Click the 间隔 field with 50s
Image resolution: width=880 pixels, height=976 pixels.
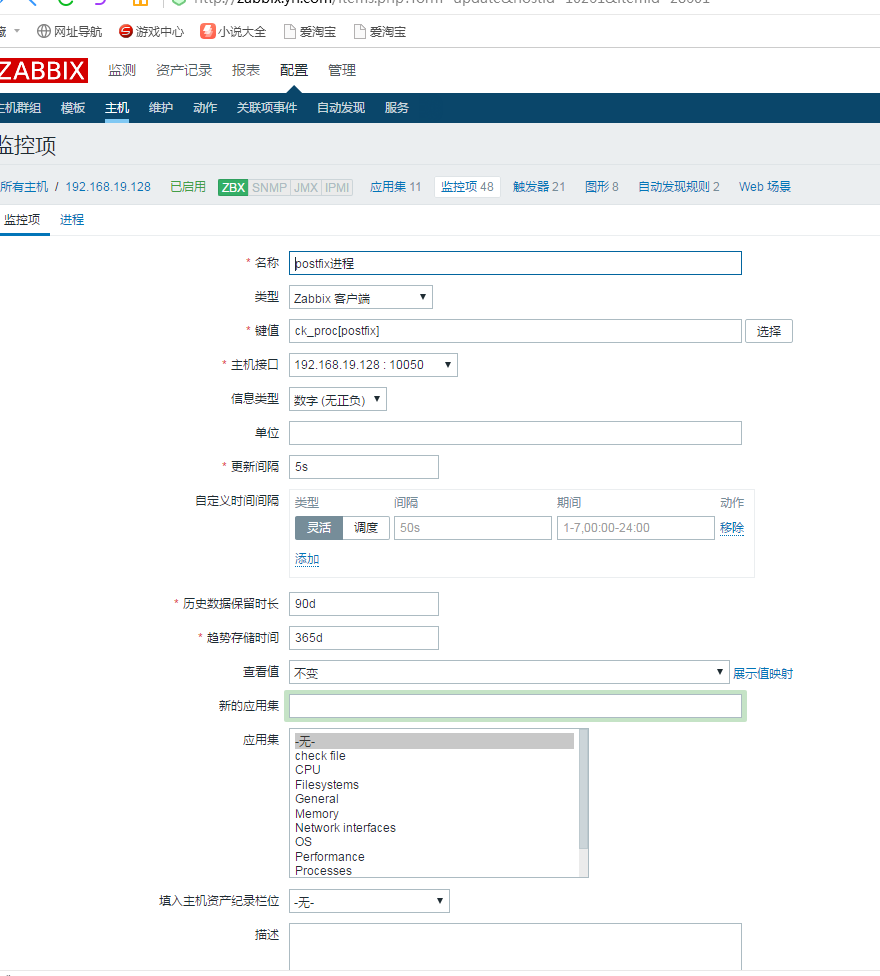click(x=473, y=528)
